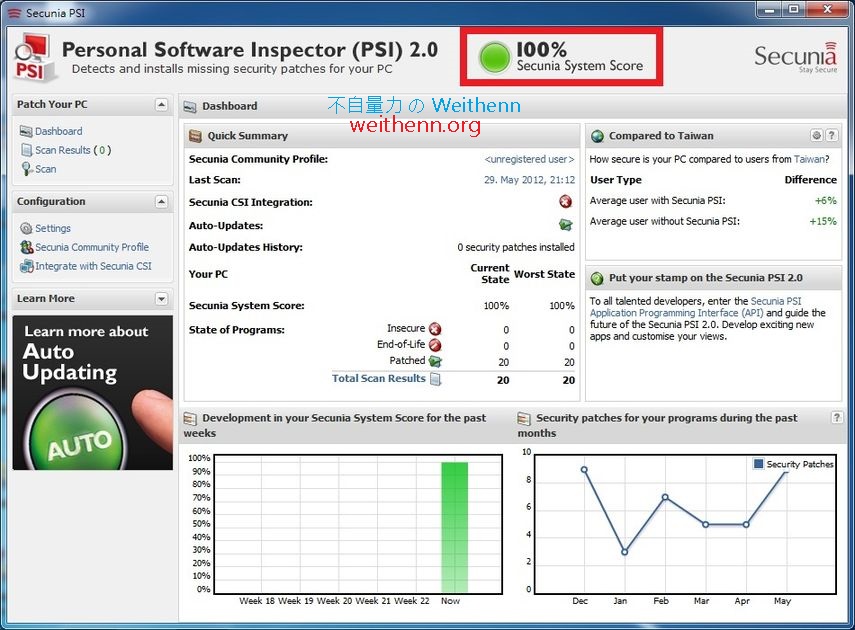Click the System Score development chart icon
Screen dimensions: 855x630
pos(190,418)
